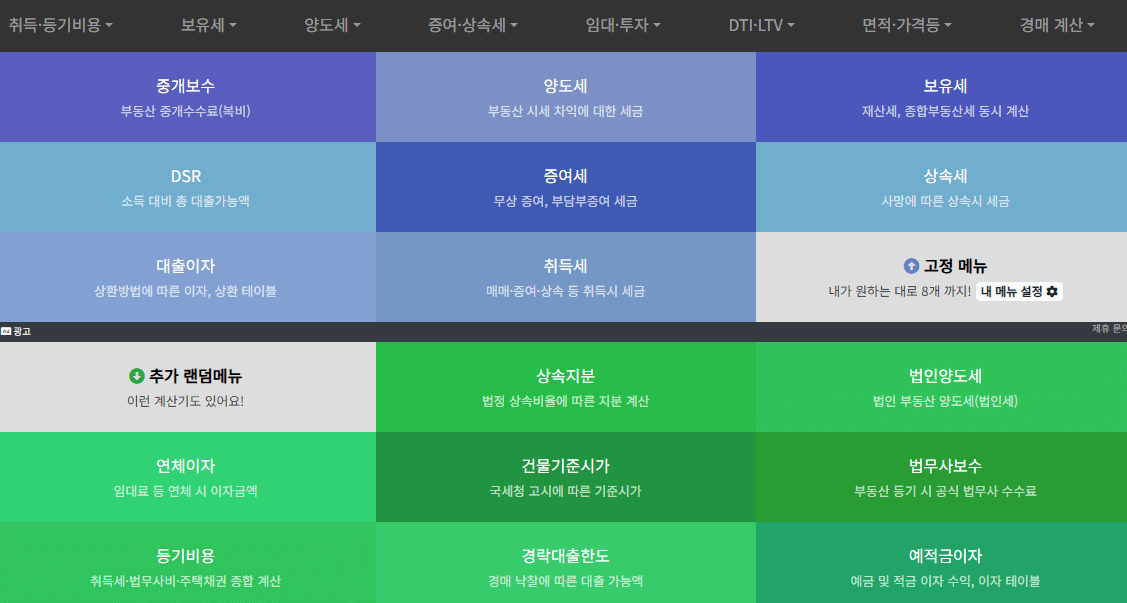
Task: Click the gear icon on 내 메뉴 설정
Action: pos(1053,291)
